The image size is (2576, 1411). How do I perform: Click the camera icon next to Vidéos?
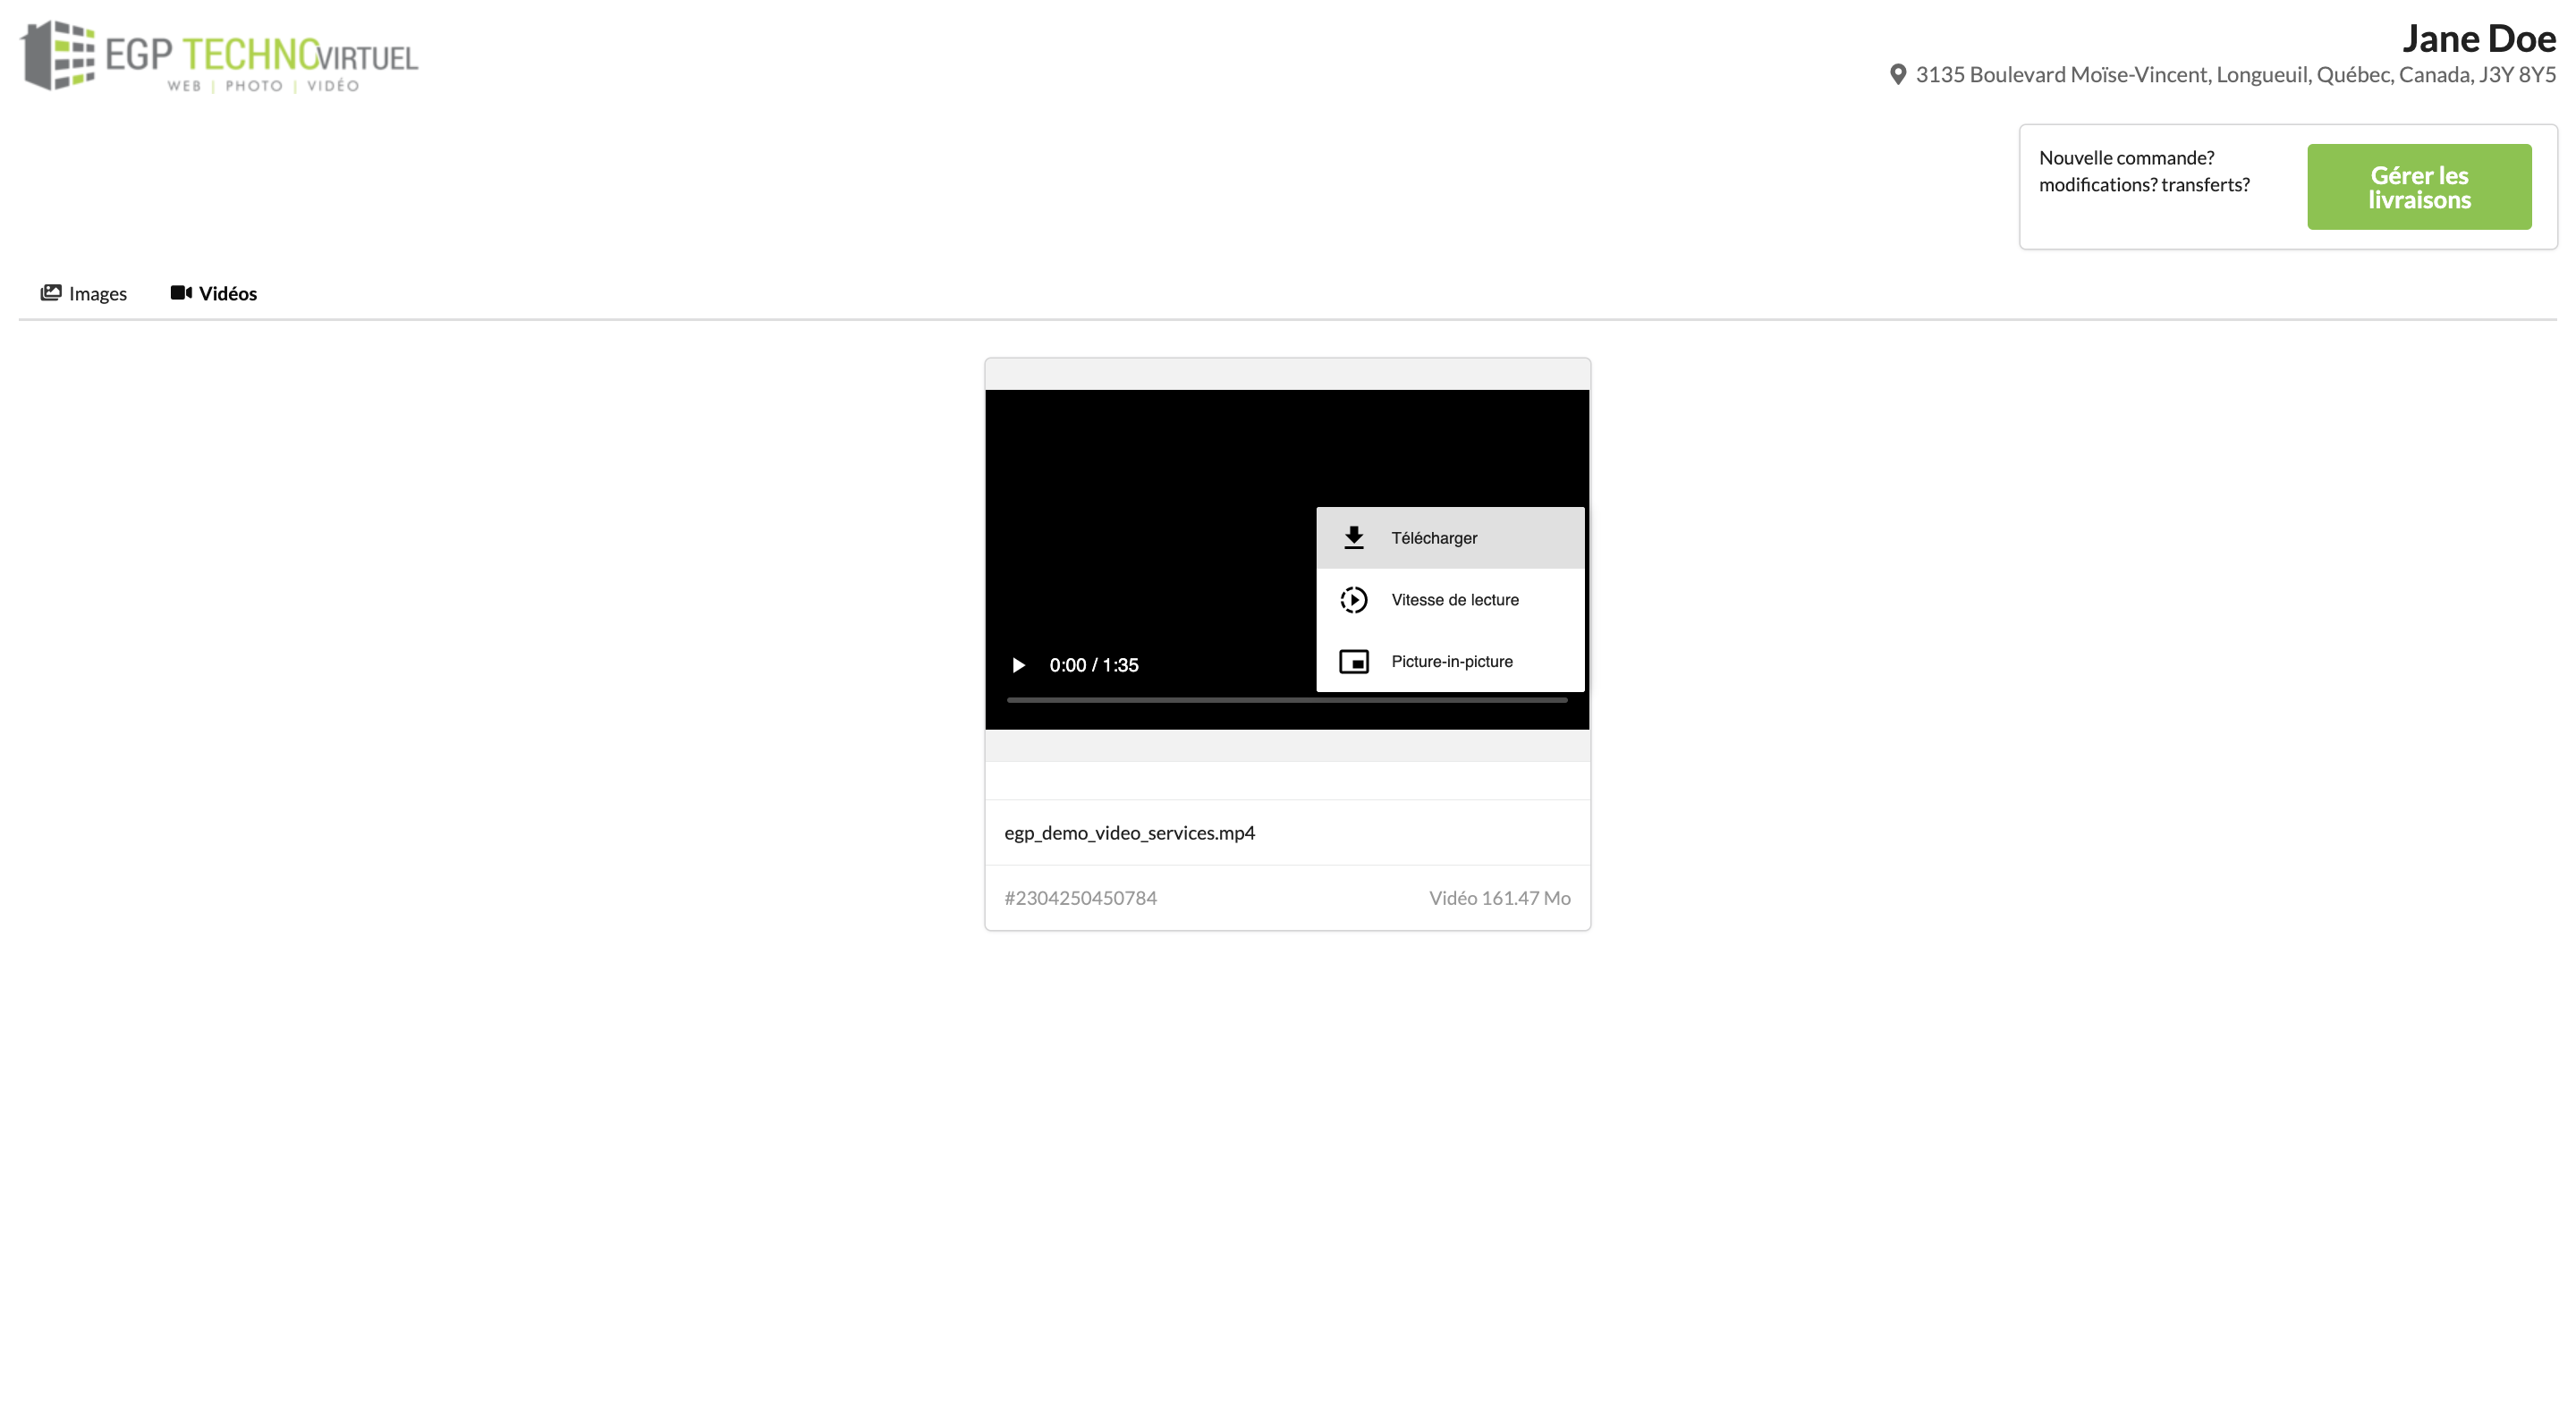click(x=180, y=292)
